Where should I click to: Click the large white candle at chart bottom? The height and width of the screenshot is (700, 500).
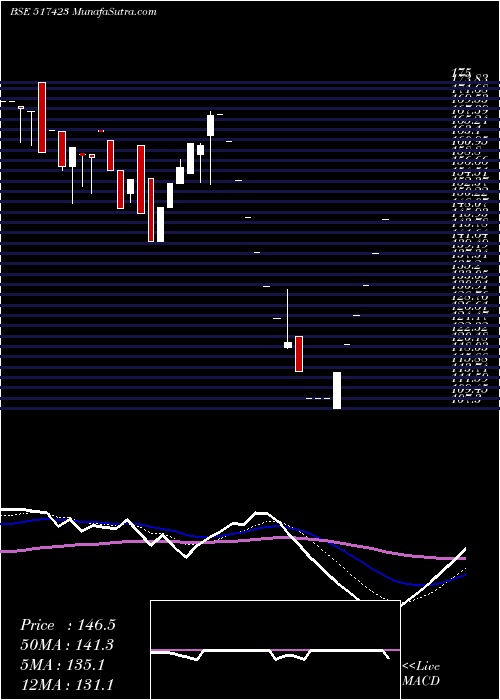pyautogui.click(x=337, y=390)
